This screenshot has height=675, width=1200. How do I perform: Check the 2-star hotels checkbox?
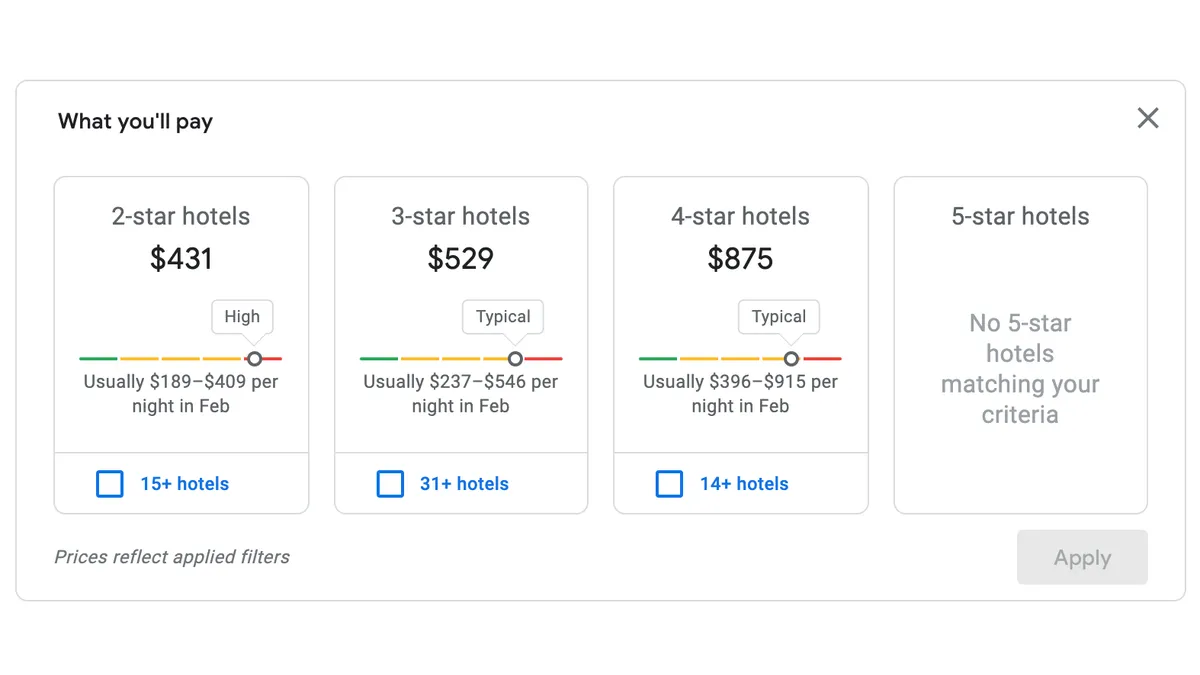[x=110, y=484]
